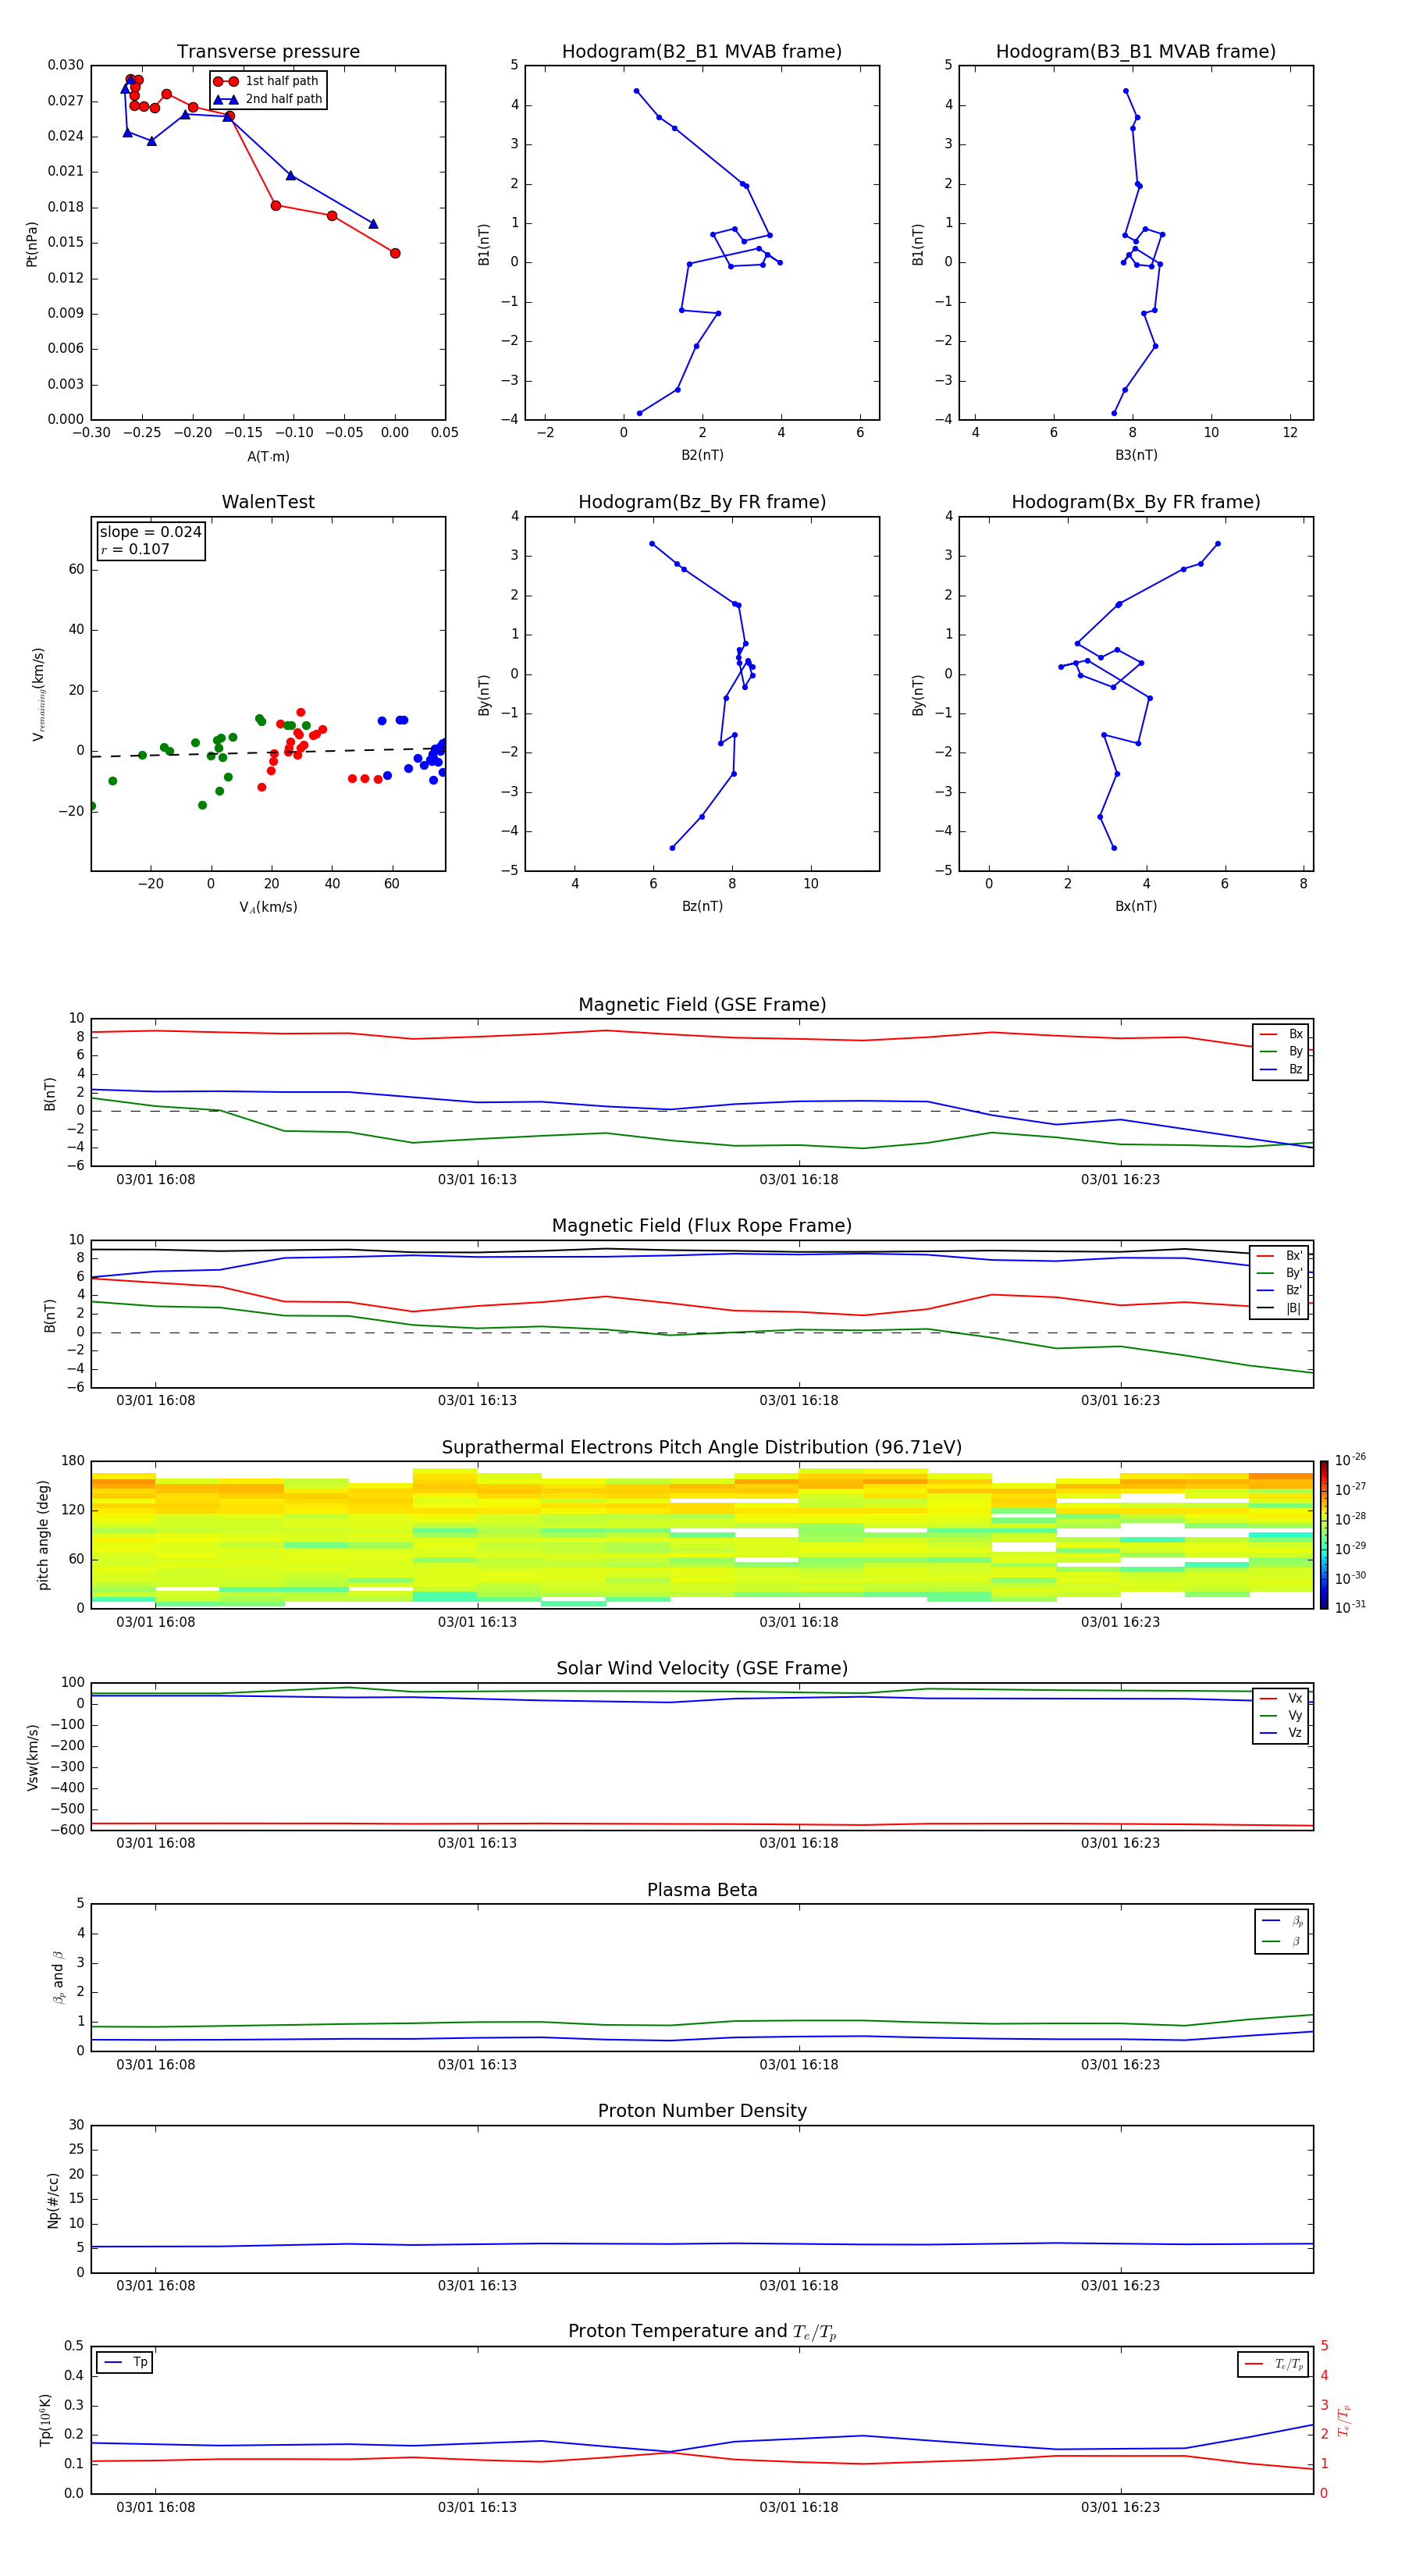This screenshot has width=1405, height=2576.
Task: Click the '10^-31' colorbar tick label
Action: coord(1350,1607)
